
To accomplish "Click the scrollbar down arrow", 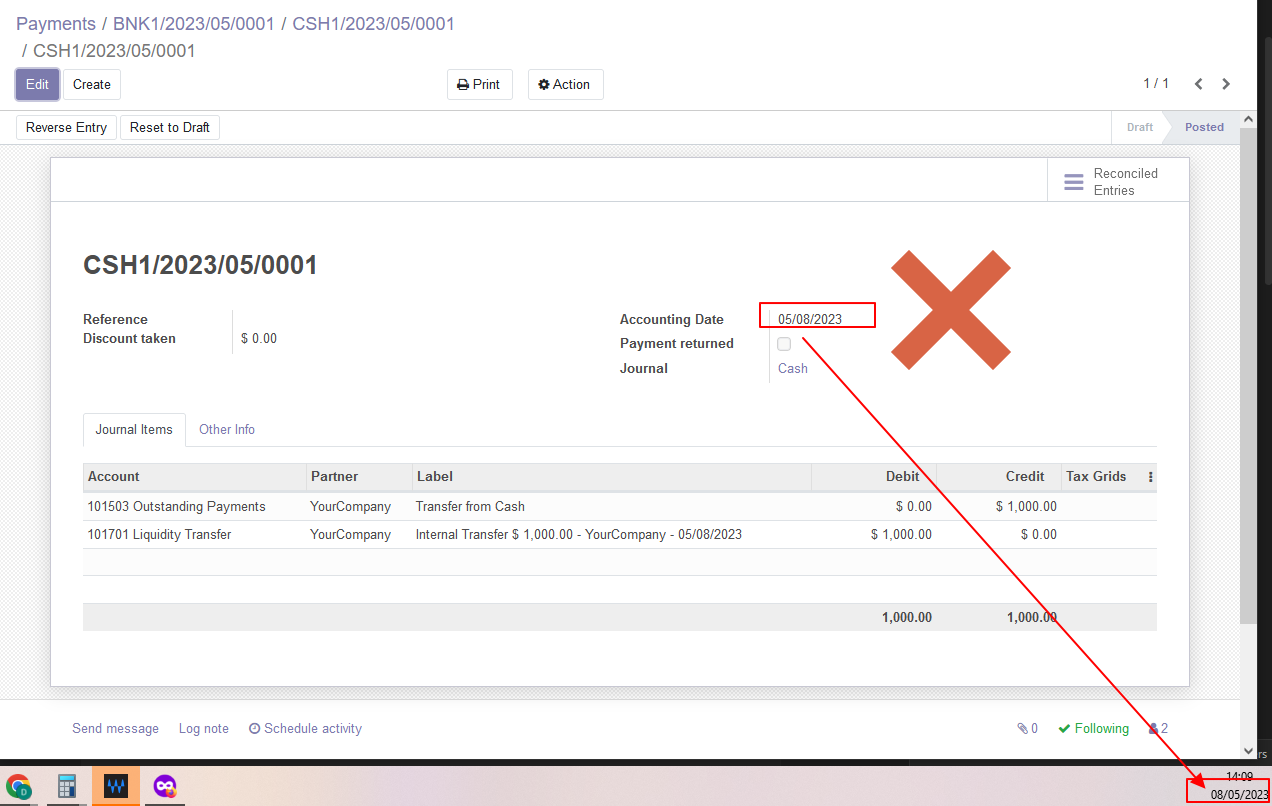I will 1248,750.
